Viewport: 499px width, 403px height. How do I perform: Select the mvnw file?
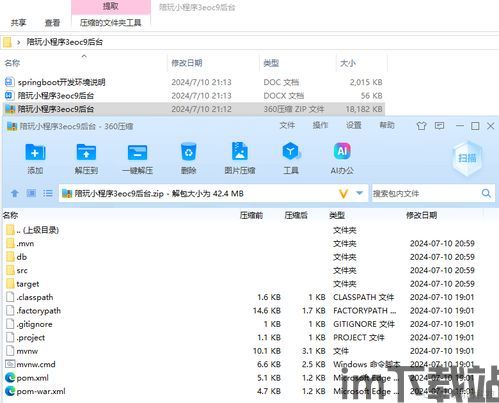(x=27, y=351)
